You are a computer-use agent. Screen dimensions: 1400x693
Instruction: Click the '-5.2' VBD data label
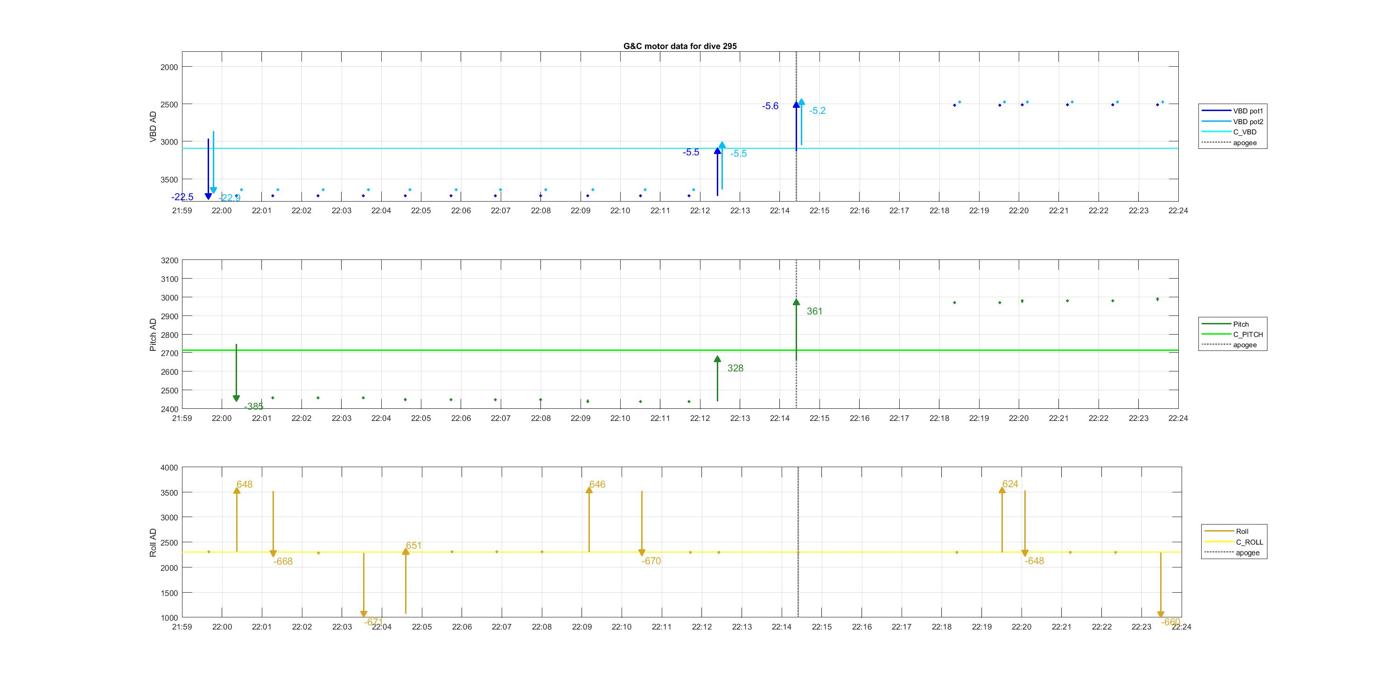818,111
